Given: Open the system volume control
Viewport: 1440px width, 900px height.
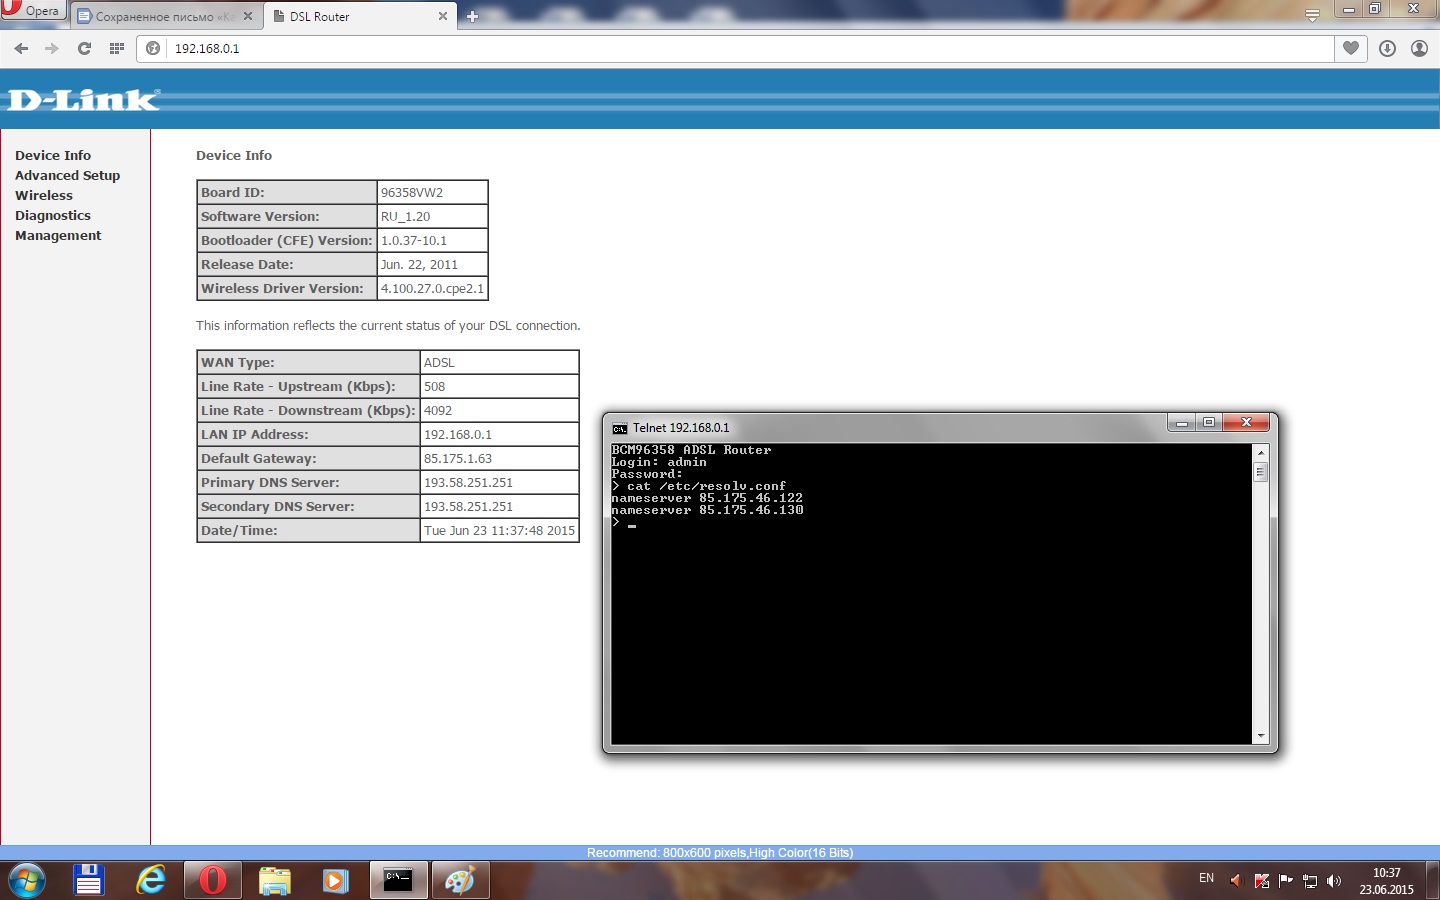Looking at the screenshot, I should point(1334,881).
